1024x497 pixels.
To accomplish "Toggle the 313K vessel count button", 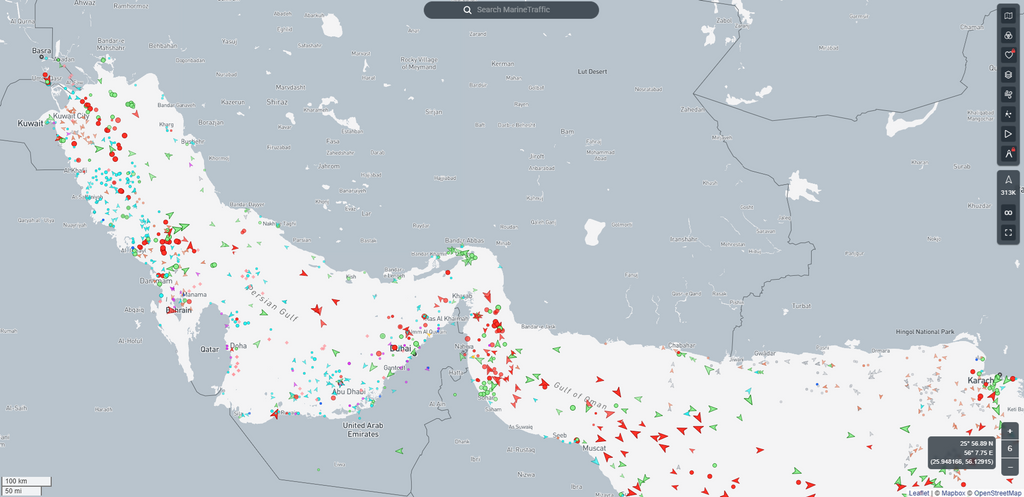I will coord(1008,185).
